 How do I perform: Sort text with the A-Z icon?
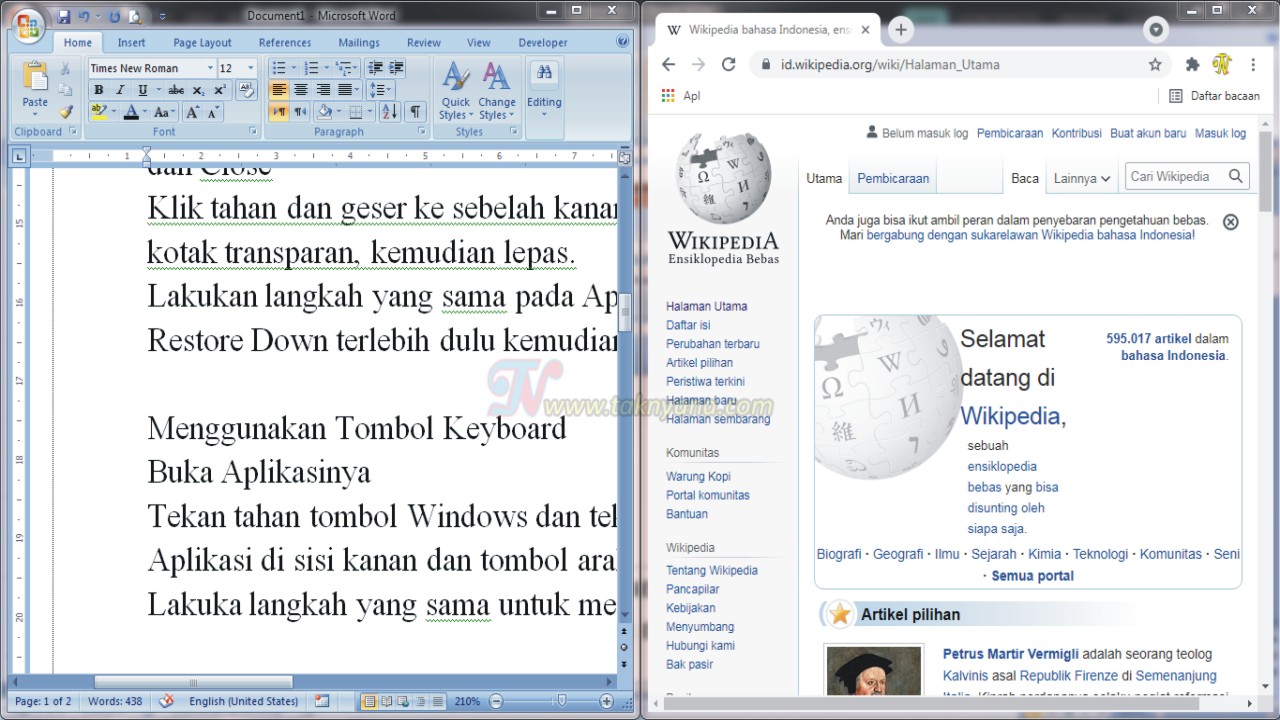pos(390,112)
